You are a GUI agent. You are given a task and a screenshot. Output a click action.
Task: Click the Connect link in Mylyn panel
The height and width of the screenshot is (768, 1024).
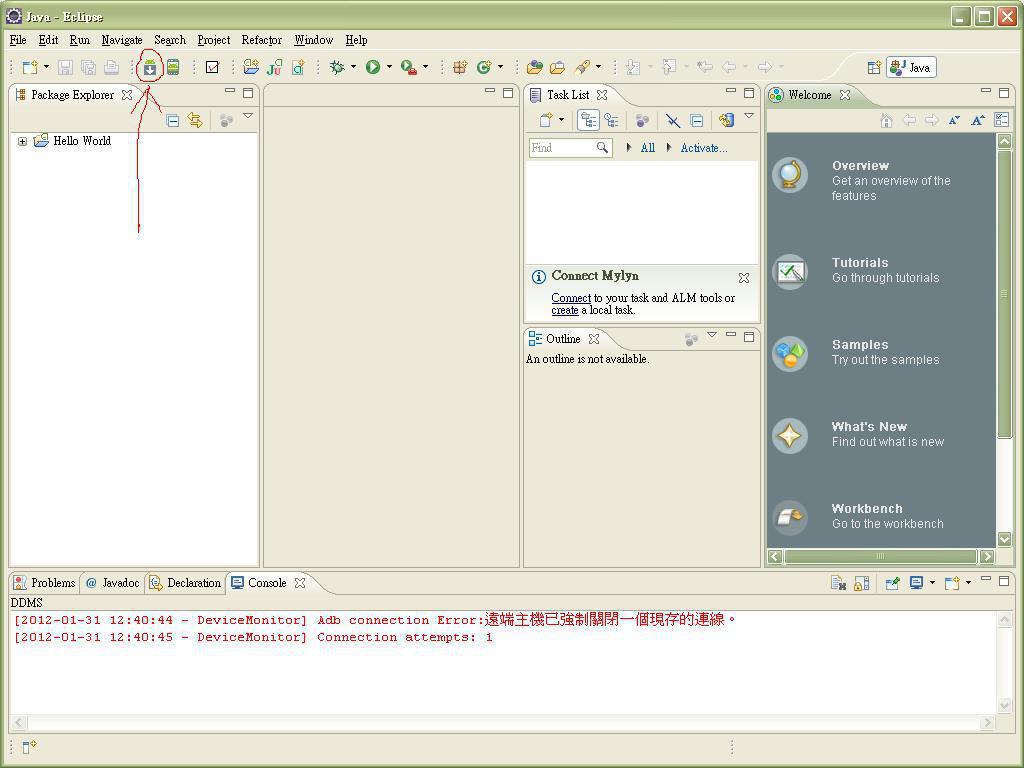click(570, 298)
